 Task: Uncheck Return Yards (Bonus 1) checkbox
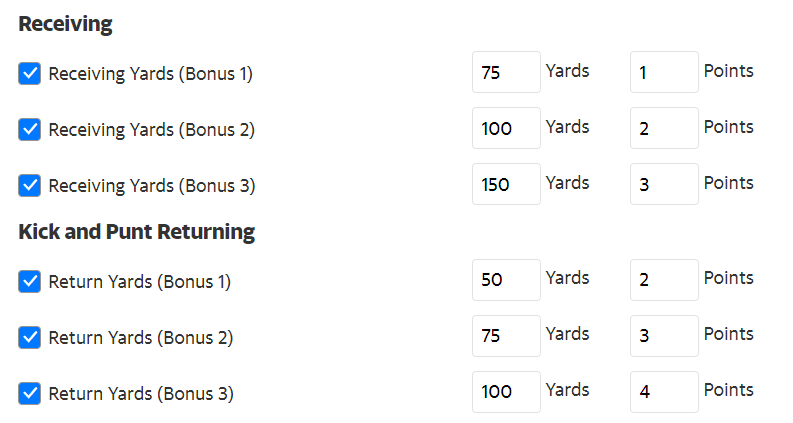[30, 282]
